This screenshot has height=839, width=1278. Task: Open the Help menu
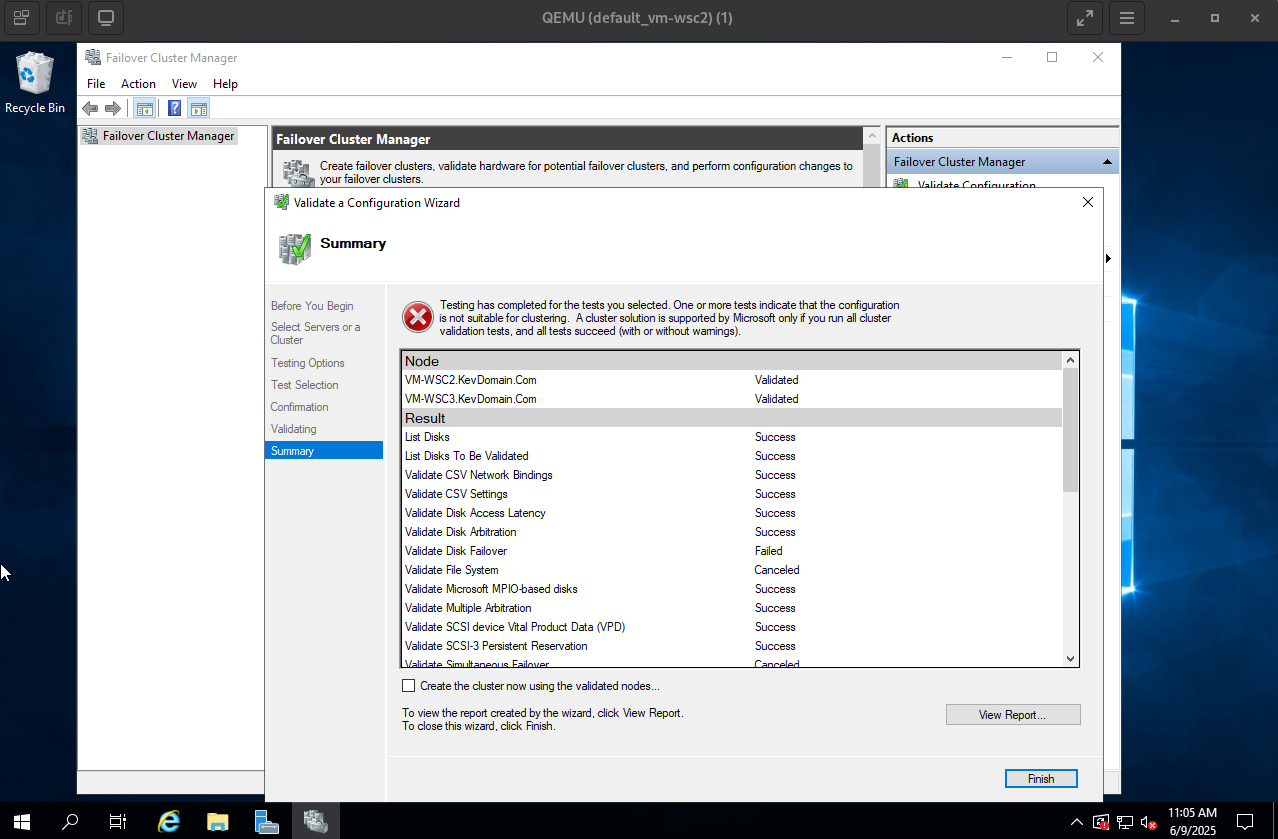pos(225,84)
